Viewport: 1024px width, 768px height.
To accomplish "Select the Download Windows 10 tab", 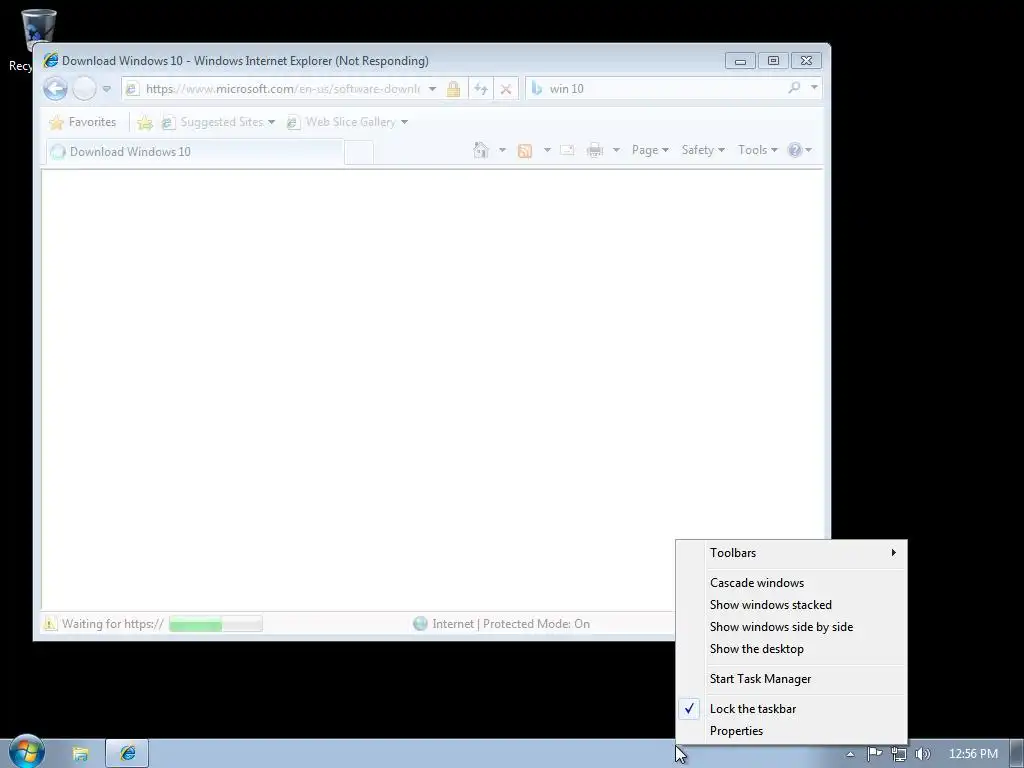I will coord(194,152).
